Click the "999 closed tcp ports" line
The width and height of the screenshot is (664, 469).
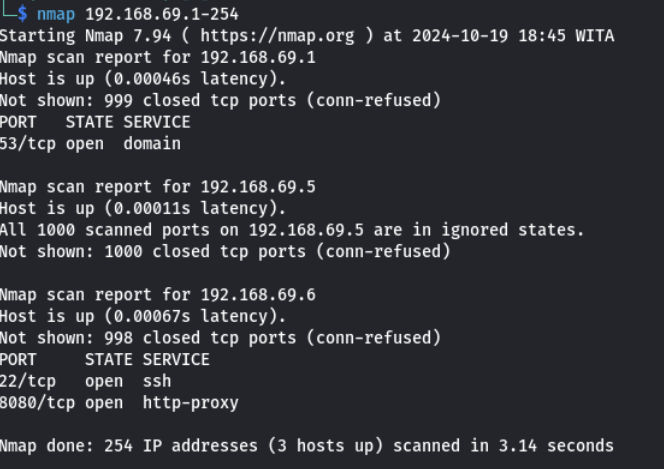(219, 101)
